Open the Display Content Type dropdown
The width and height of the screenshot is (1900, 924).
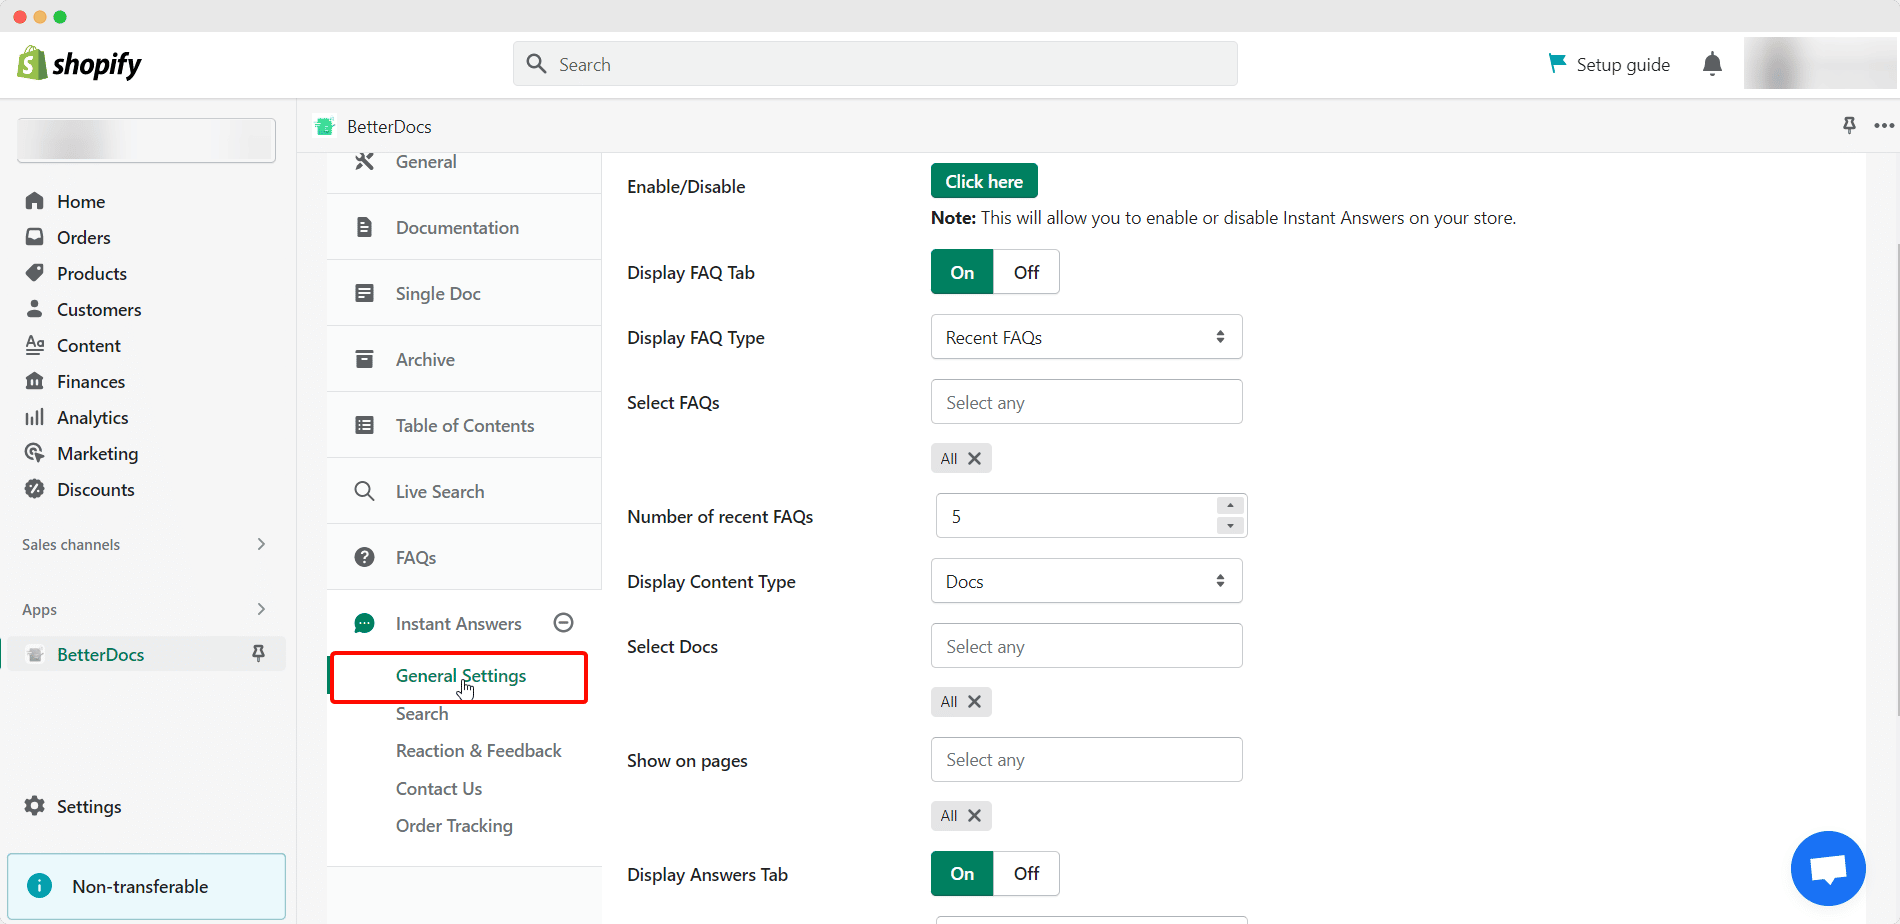coord(1087,581)
